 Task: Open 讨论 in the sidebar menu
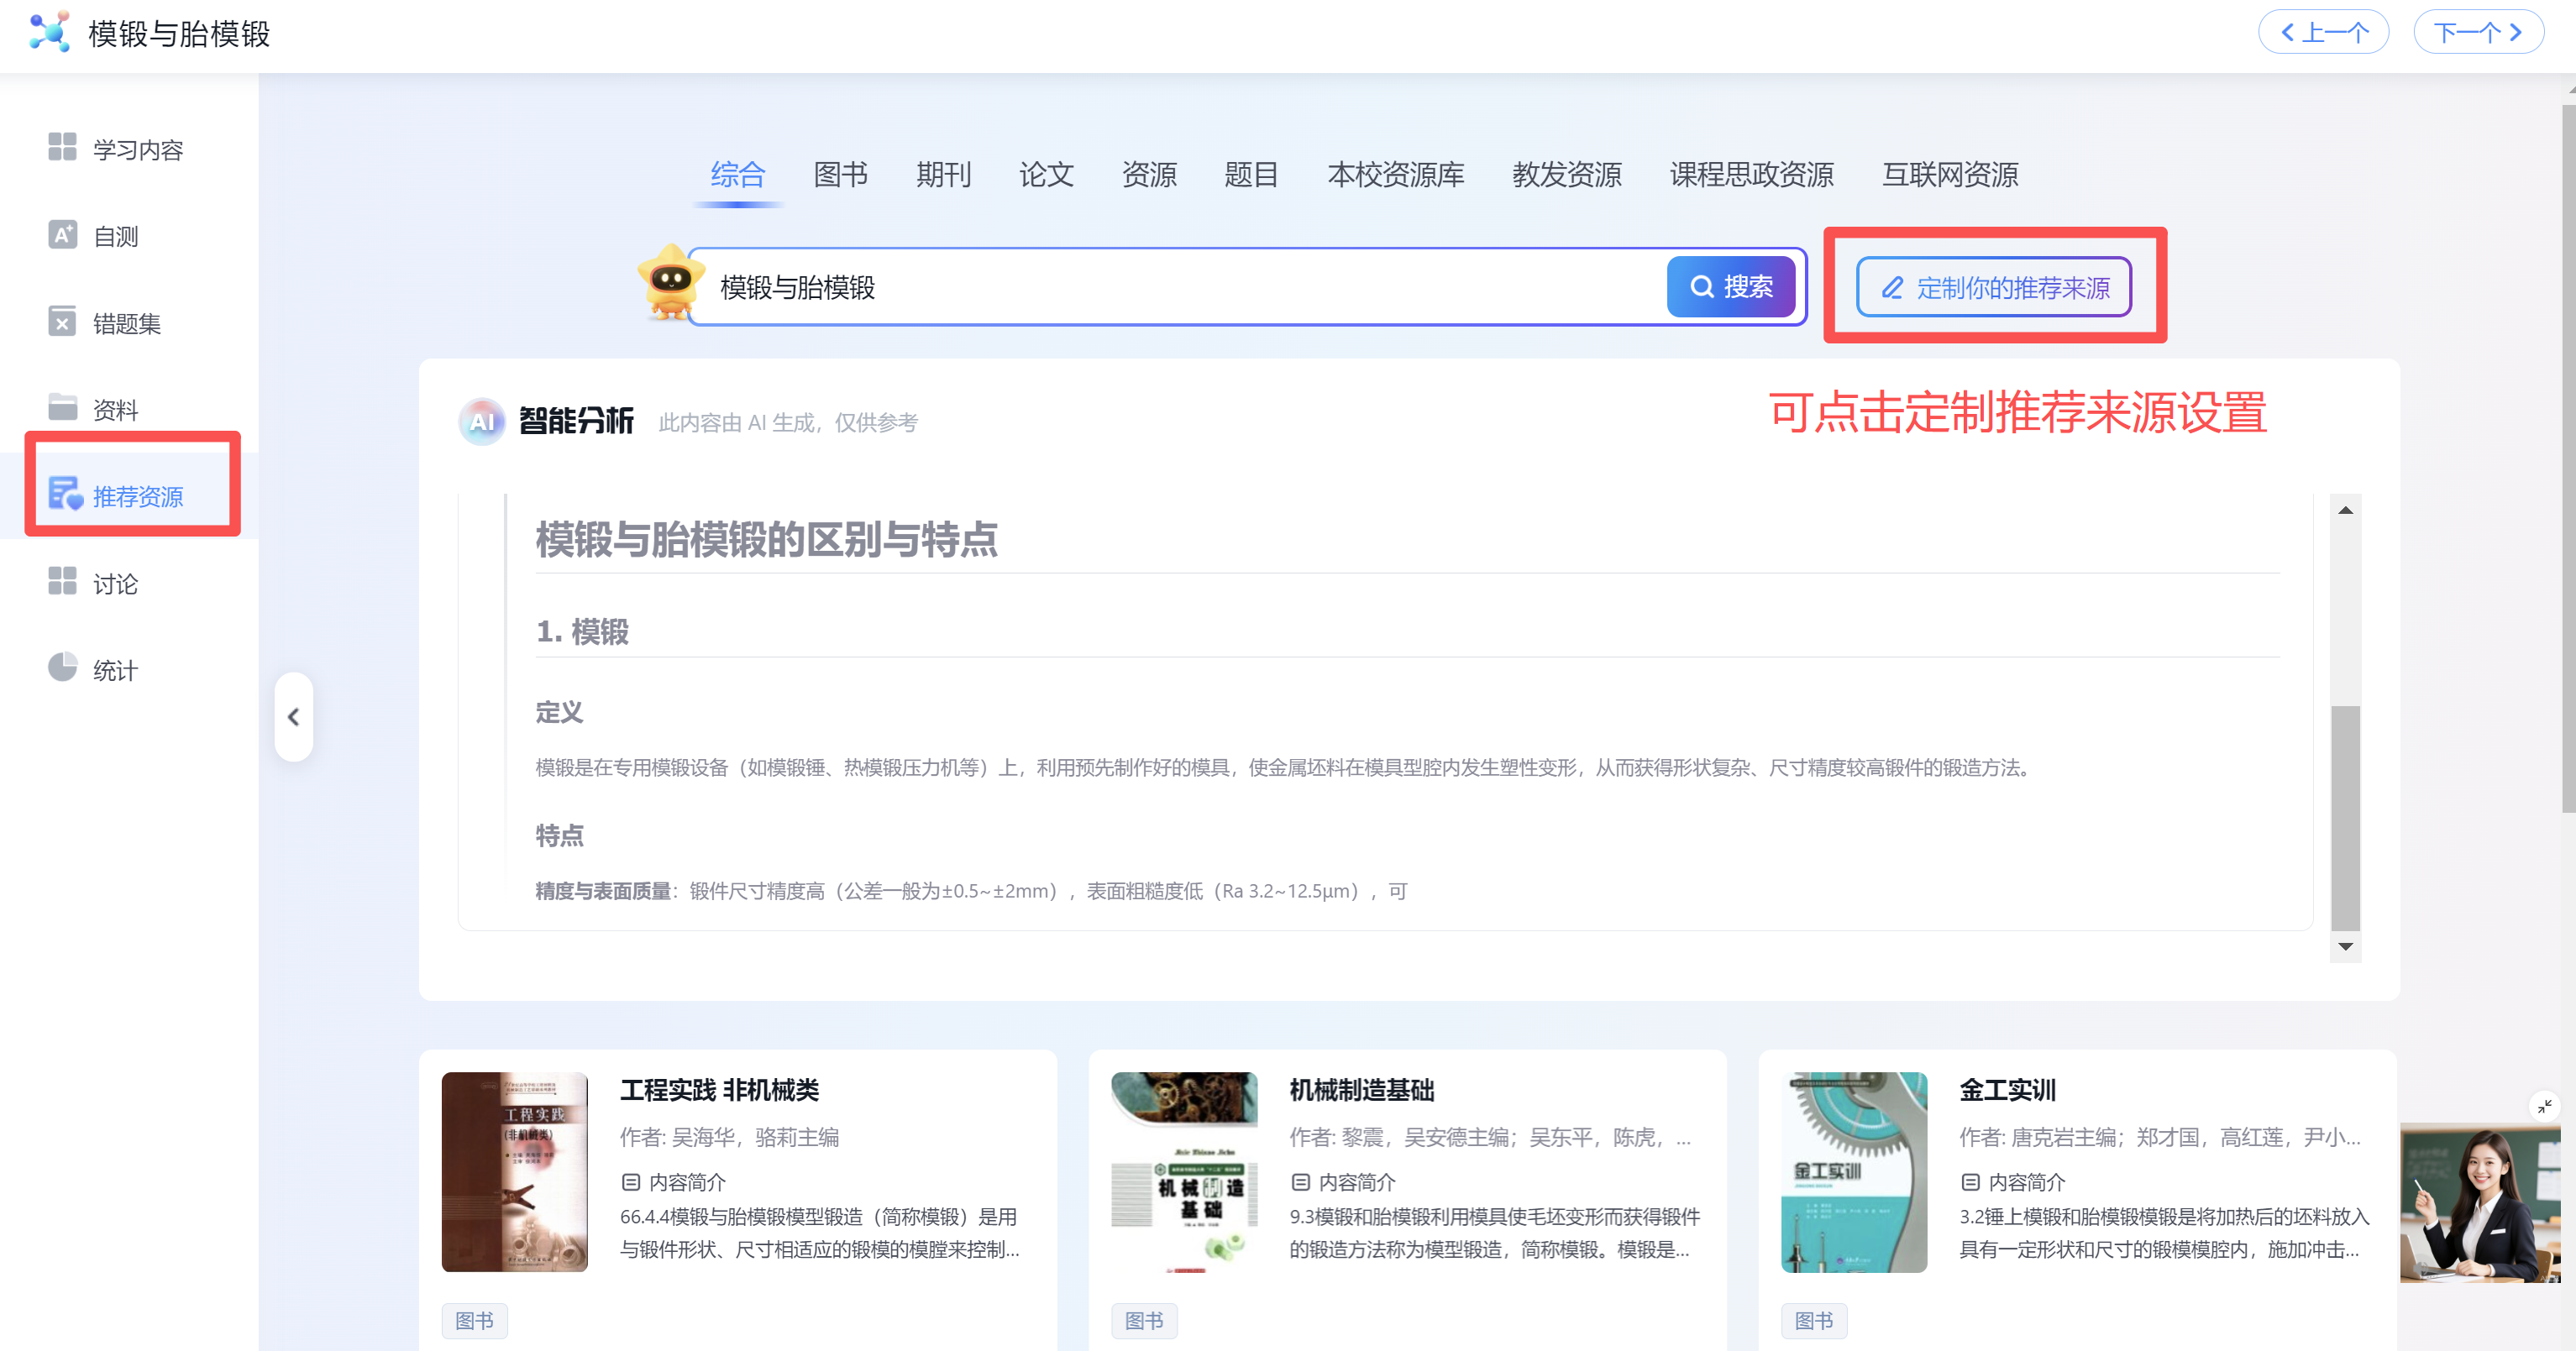(x=116, y=584)
